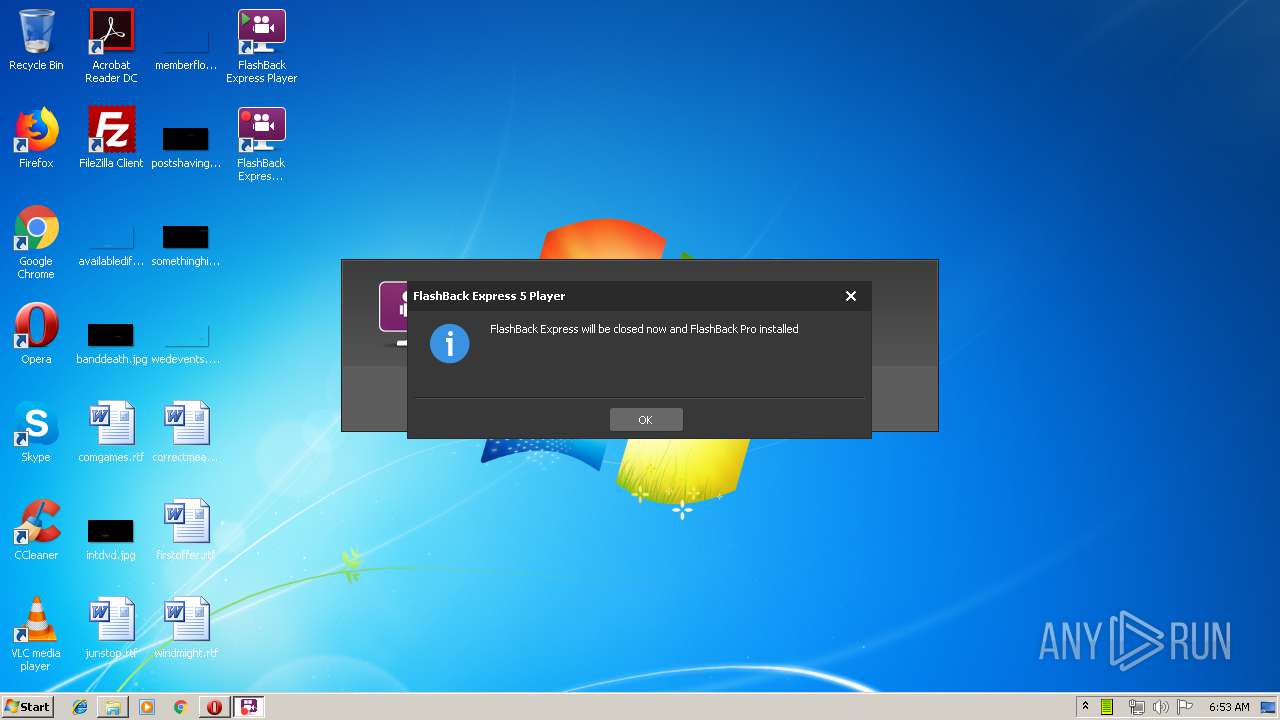Select banddeath.jpg desktop file
Image resolution: width=1280 pixels, height=720 pixels.
click(x=111, y=342)
